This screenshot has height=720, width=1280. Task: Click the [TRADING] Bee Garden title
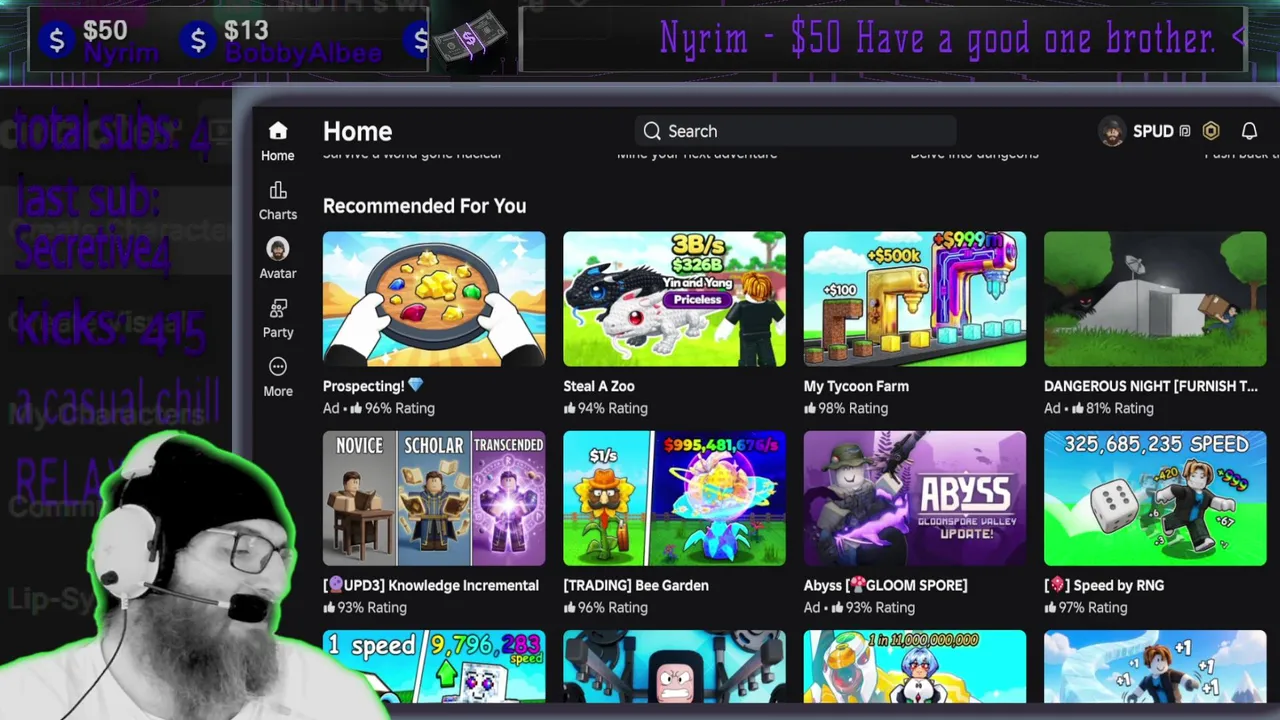tap(636, 585)
